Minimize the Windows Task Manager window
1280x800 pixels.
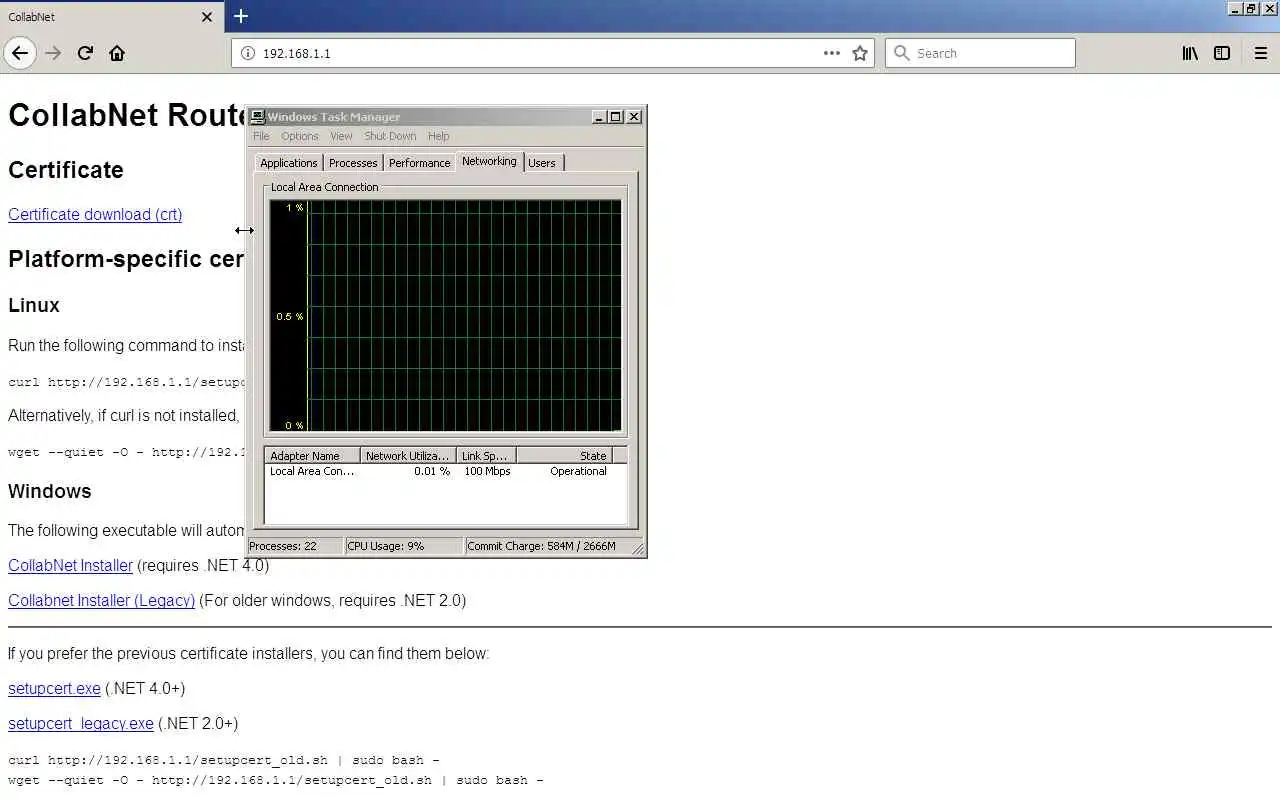(x=599, y=117)
